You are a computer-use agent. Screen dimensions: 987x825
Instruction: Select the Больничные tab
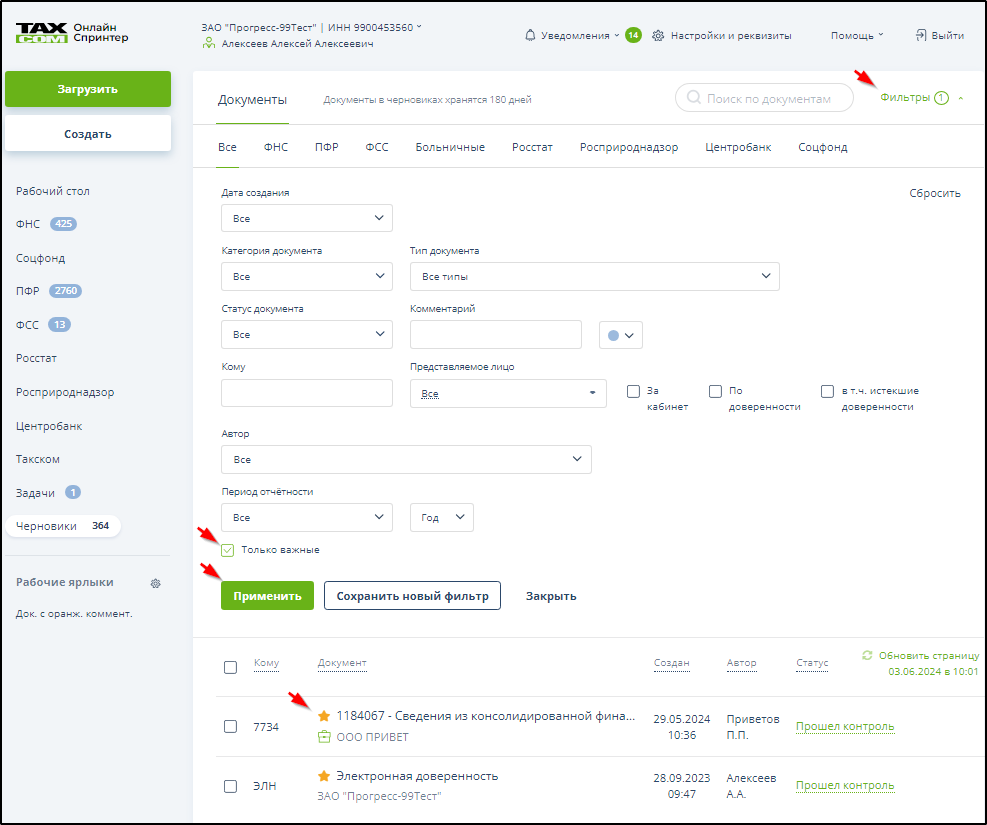[x=450, y=147]
